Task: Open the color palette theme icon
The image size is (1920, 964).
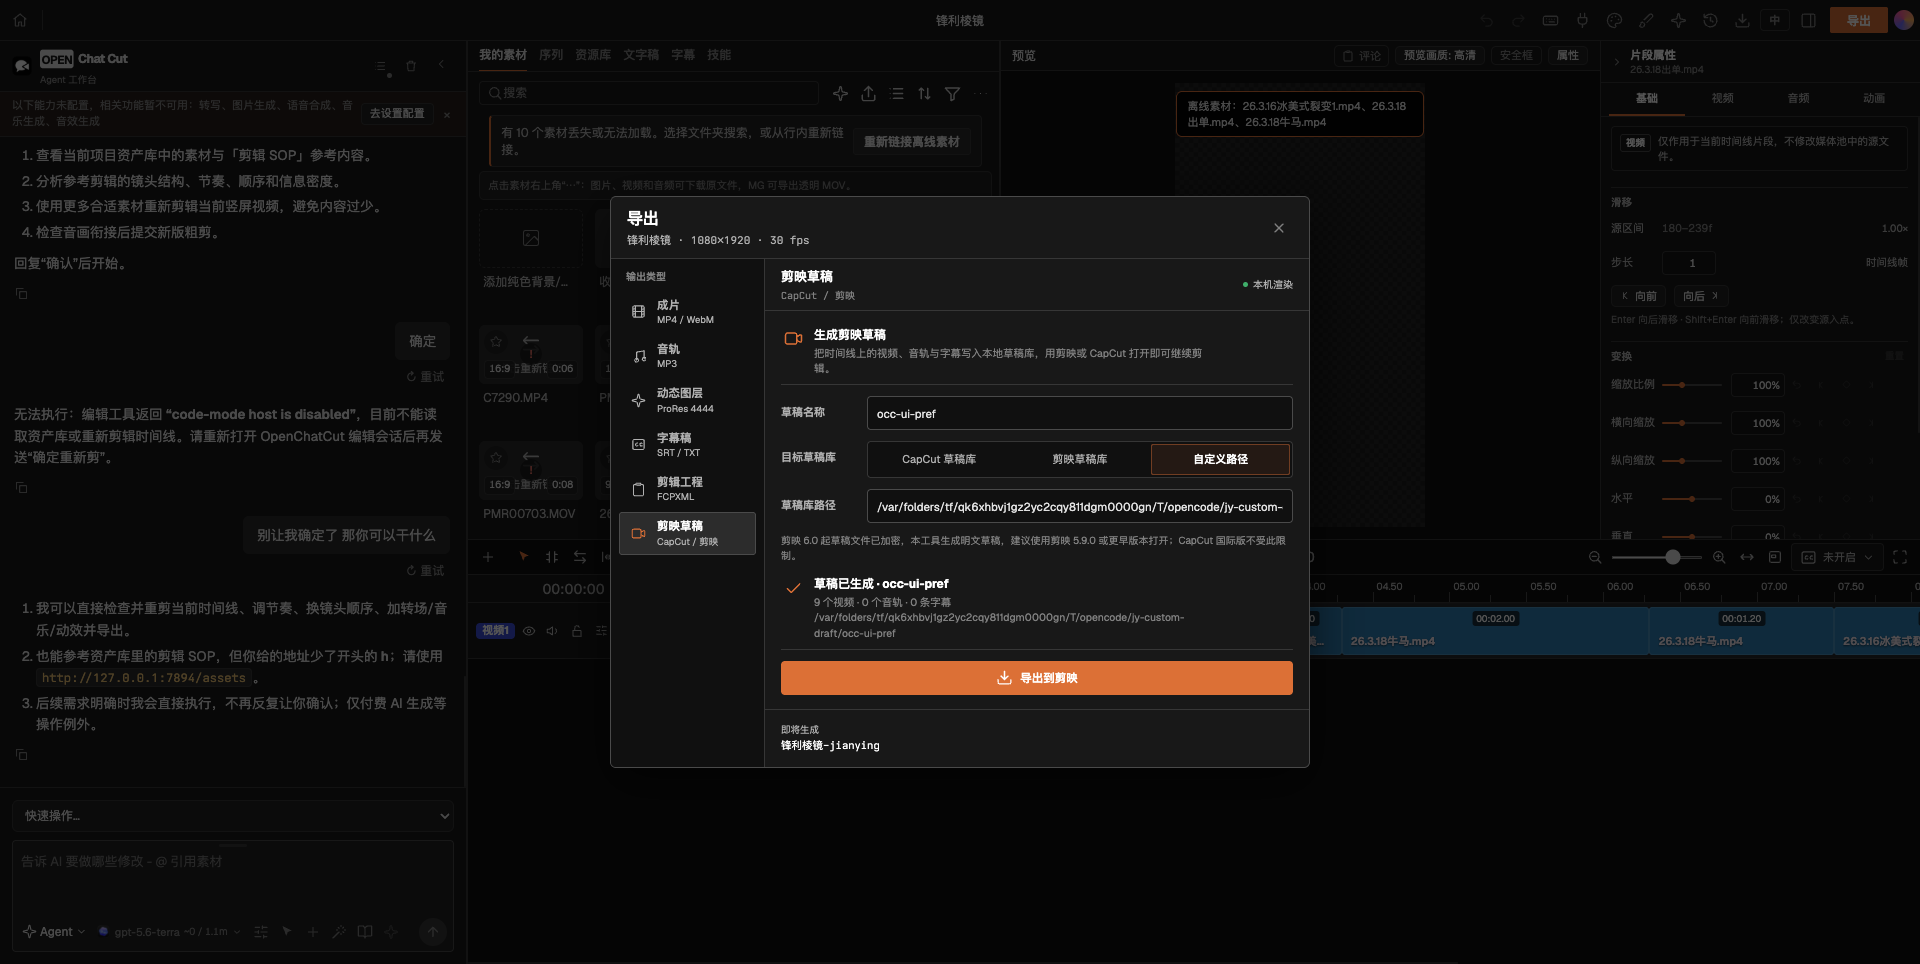Action: 1614,21
